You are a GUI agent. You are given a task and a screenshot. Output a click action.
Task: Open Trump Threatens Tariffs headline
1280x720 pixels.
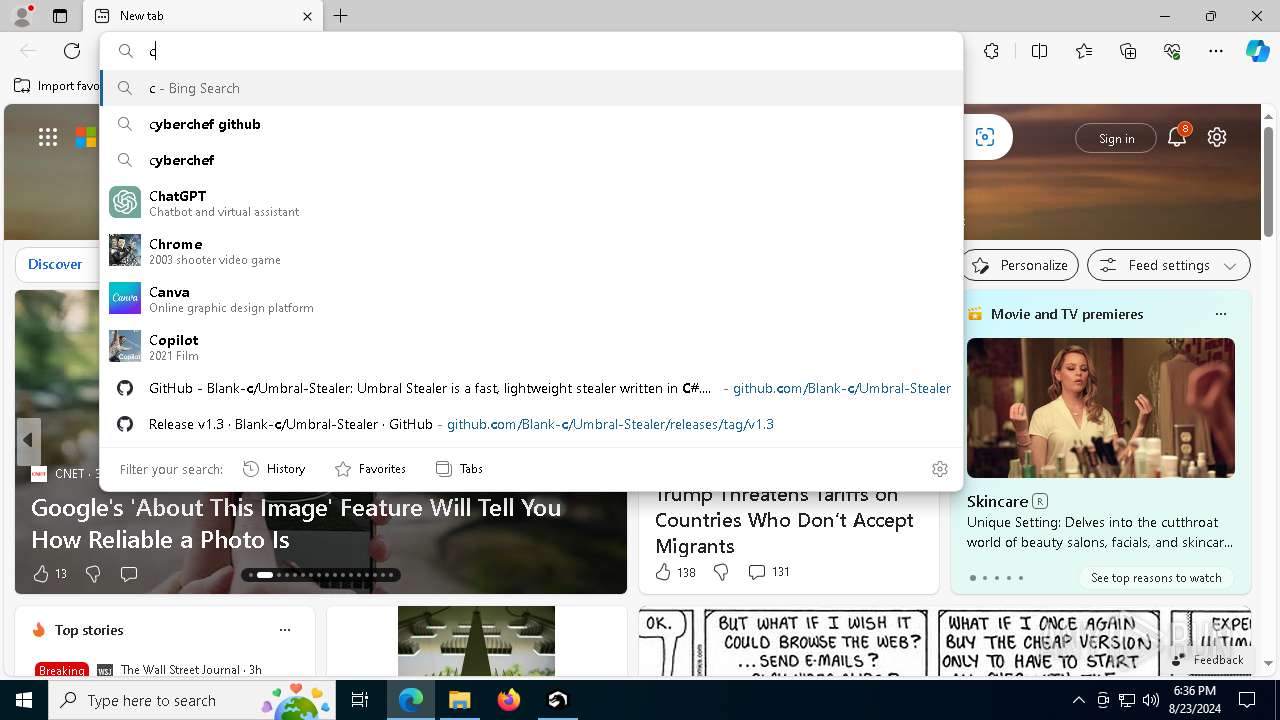tap(784, 521)
